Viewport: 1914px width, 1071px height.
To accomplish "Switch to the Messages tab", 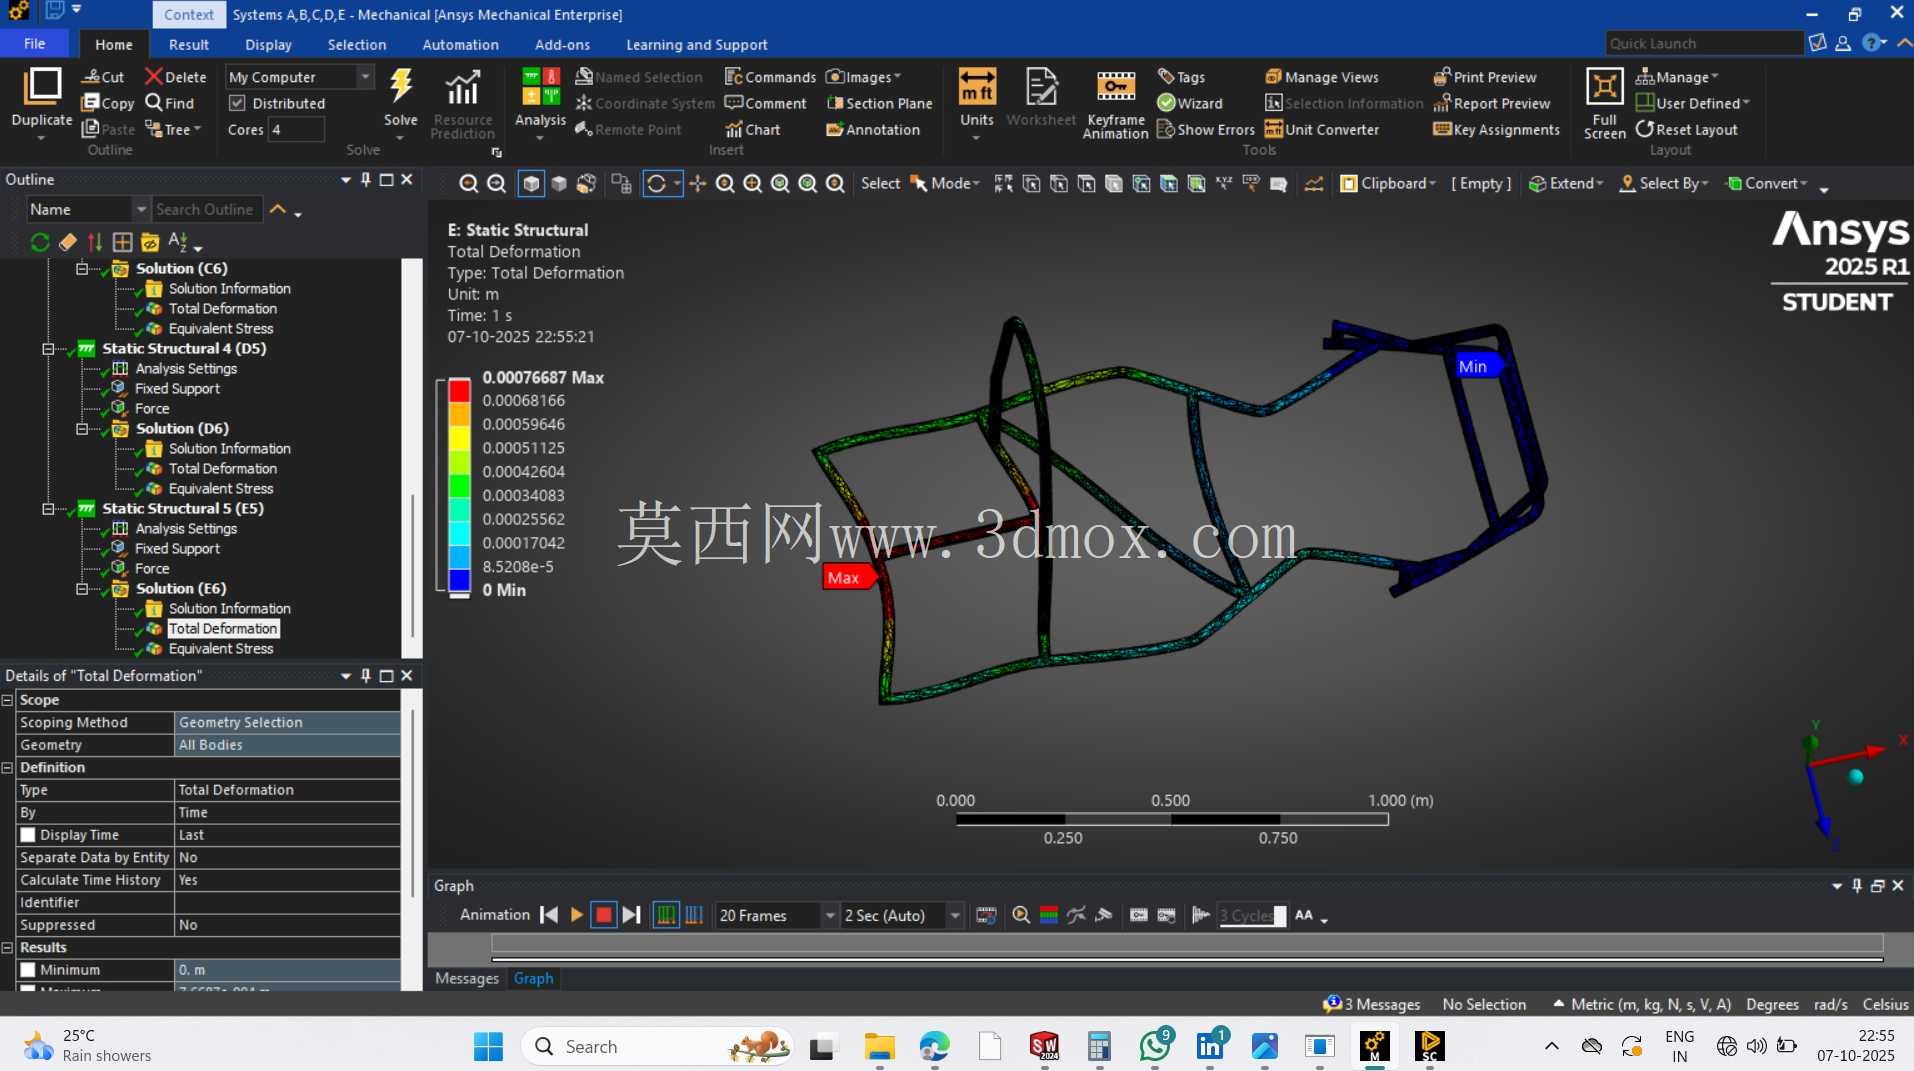I will click(x=467, y=978).
